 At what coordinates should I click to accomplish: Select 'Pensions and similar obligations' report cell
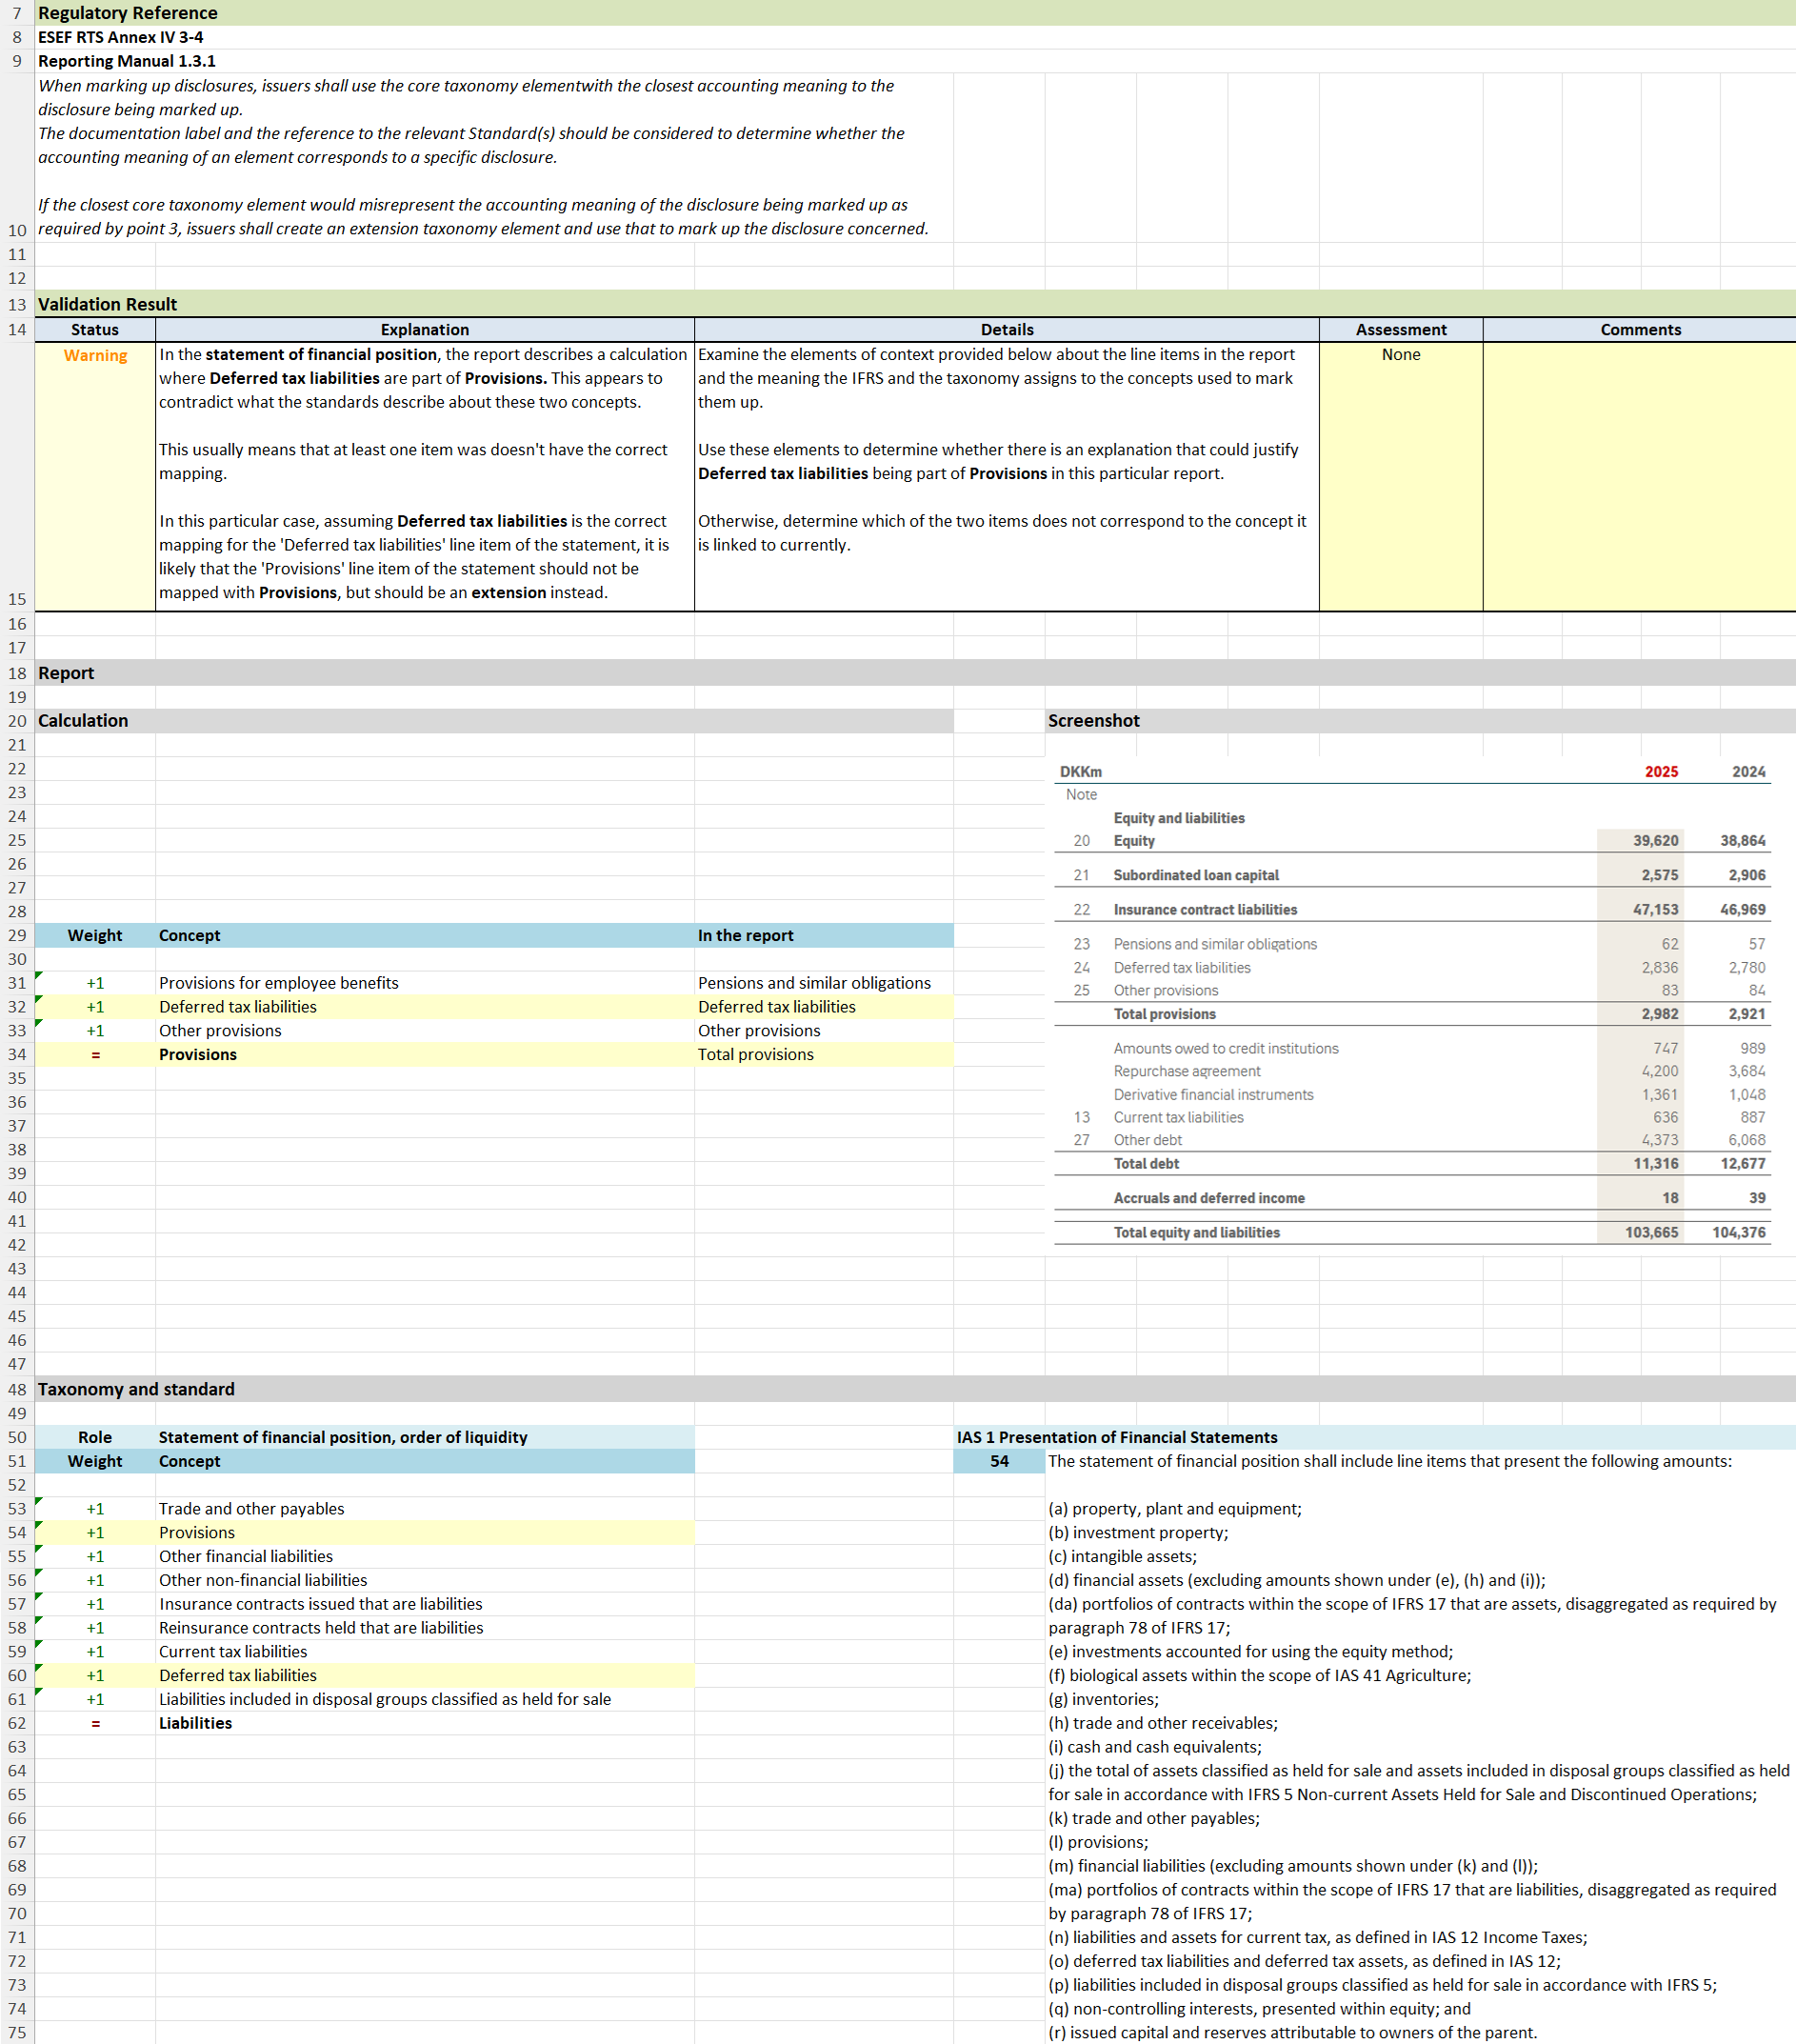(824, 983)
